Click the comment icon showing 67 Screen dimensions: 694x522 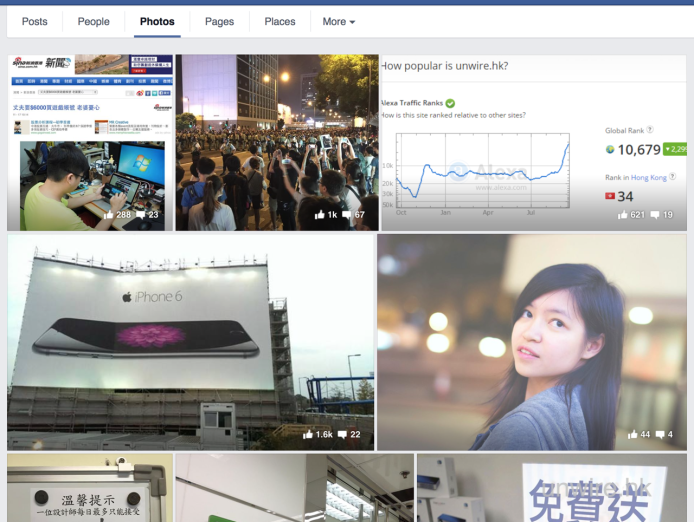[x=347, y=215]
